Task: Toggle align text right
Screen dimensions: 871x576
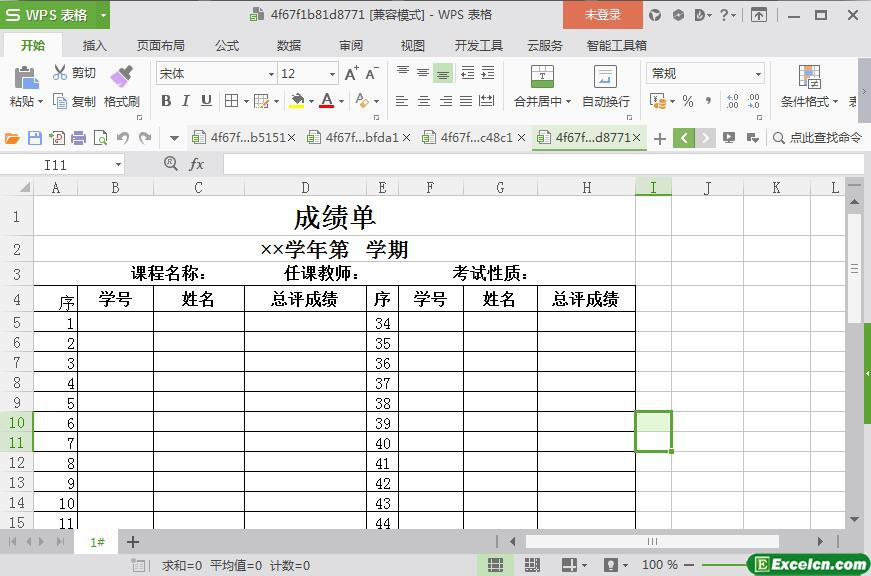Action: click(445, 101)
